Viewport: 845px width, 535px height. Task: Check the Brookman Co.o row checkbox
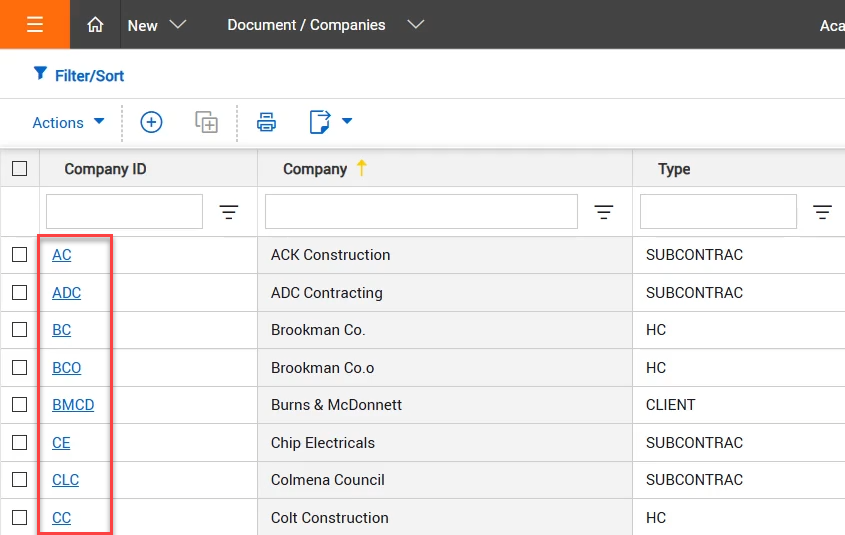[x=19, y=367]
